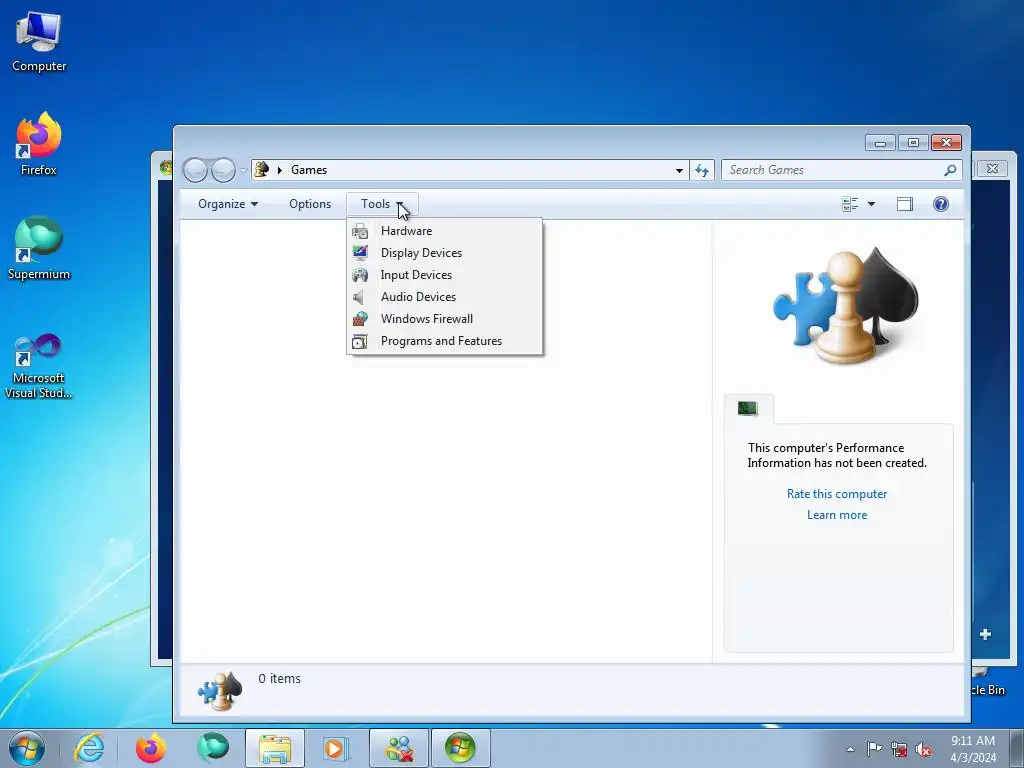Select the performance information tab icon

748,409
